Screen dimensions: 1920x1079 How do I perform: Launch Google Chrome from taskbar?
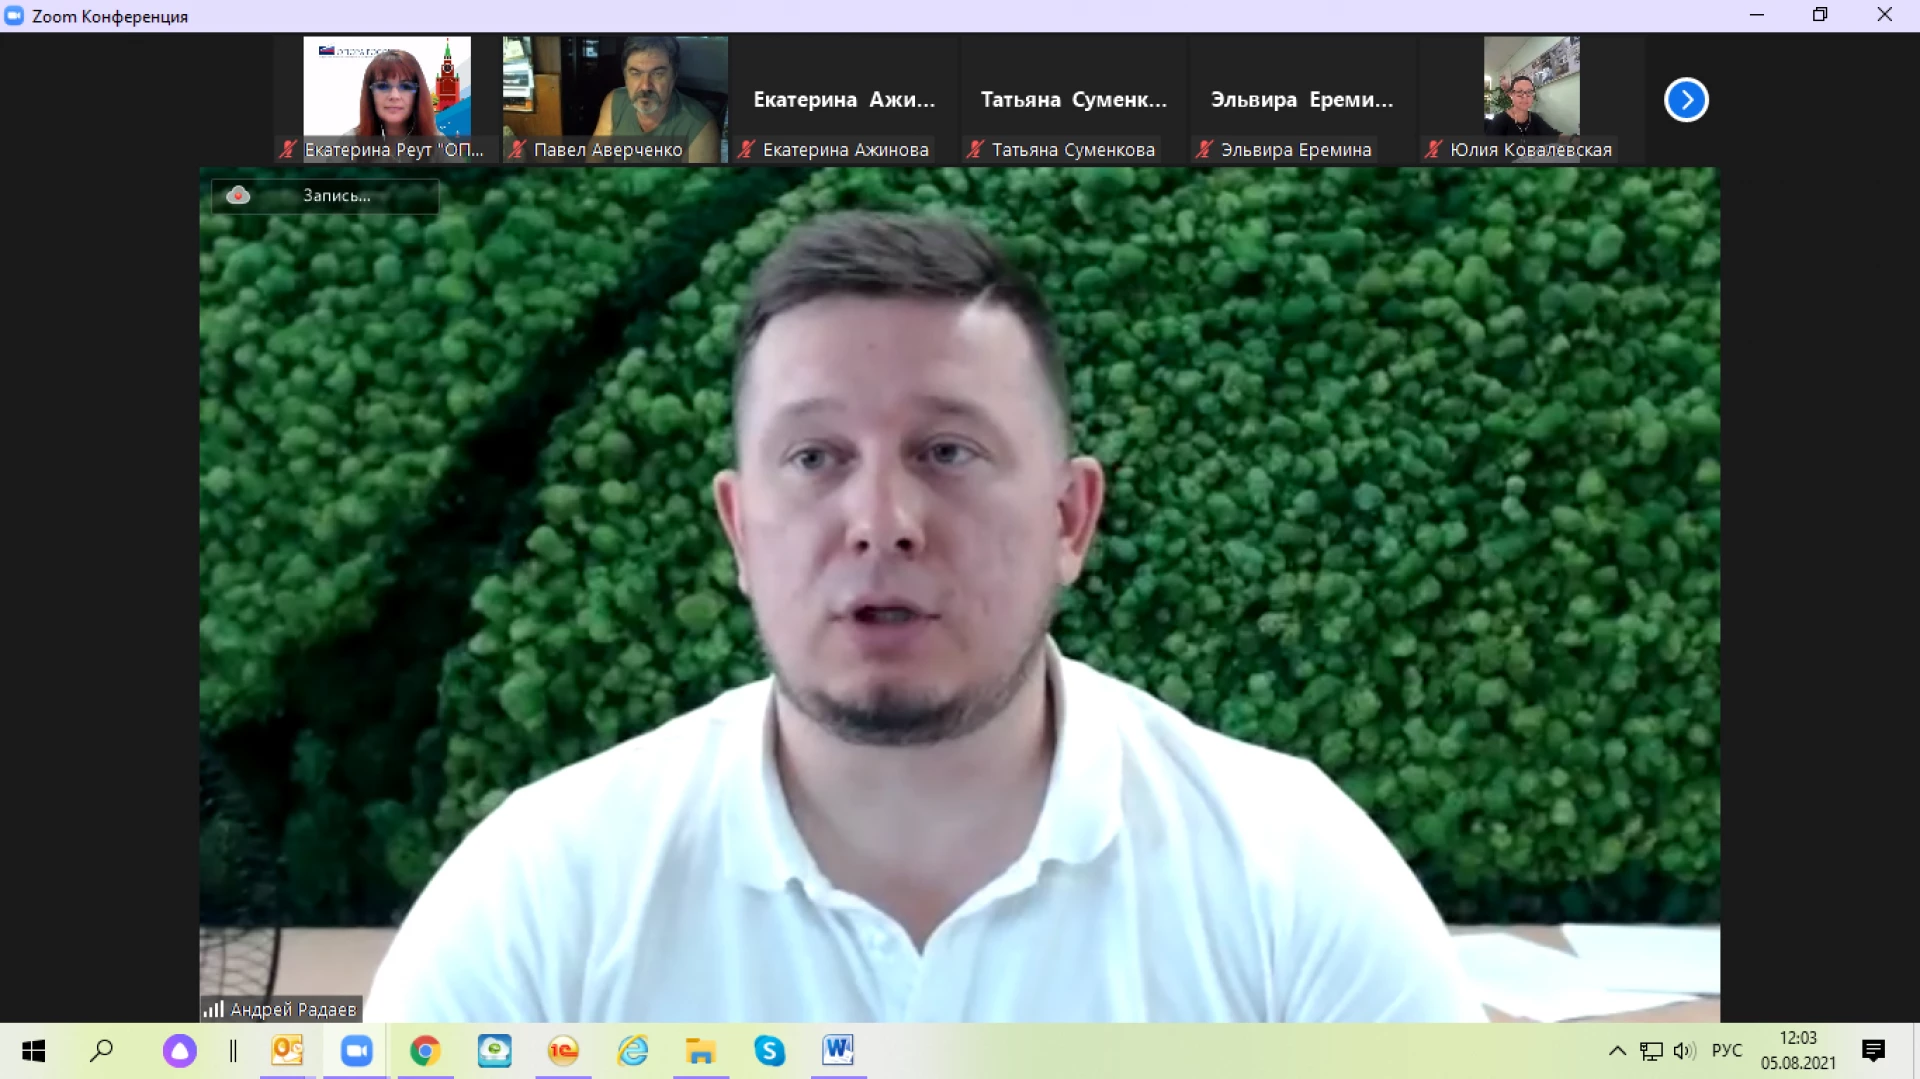[x=425, y=1051]
